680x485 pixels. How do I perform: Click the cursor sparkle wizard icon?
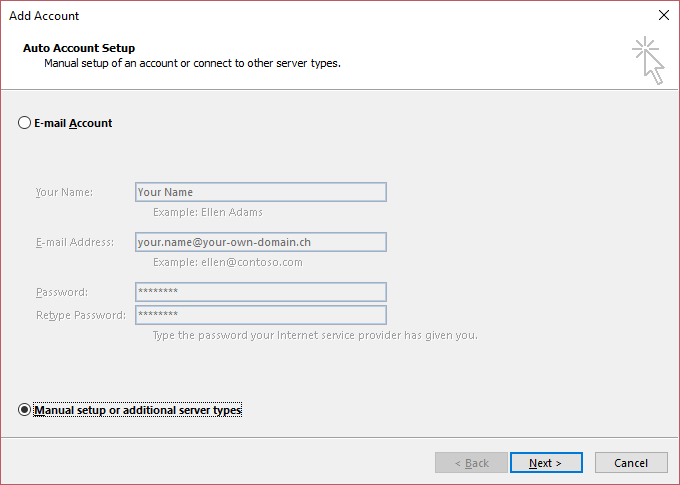pyautogui.click(x=648, y=60)
